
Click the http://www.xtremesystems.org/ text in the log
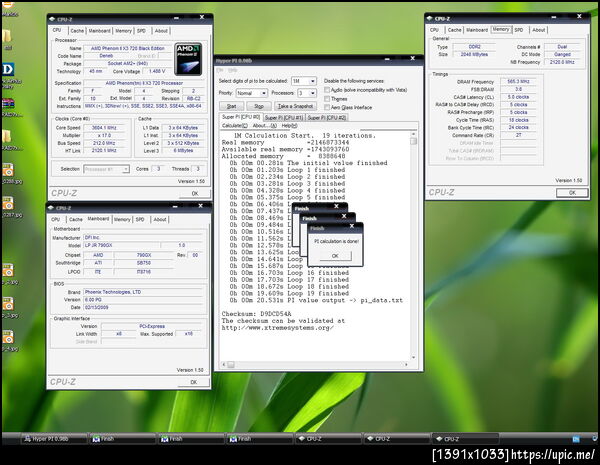pyautogui.click(x=277, y=328)
